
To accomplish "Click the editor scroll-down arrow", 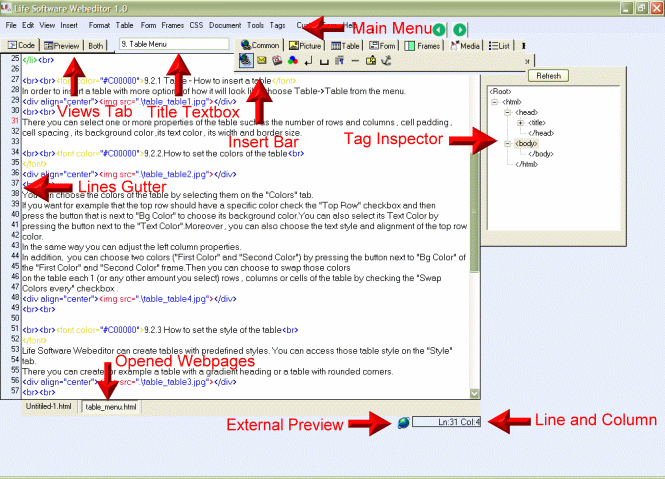I will point(475,393).
